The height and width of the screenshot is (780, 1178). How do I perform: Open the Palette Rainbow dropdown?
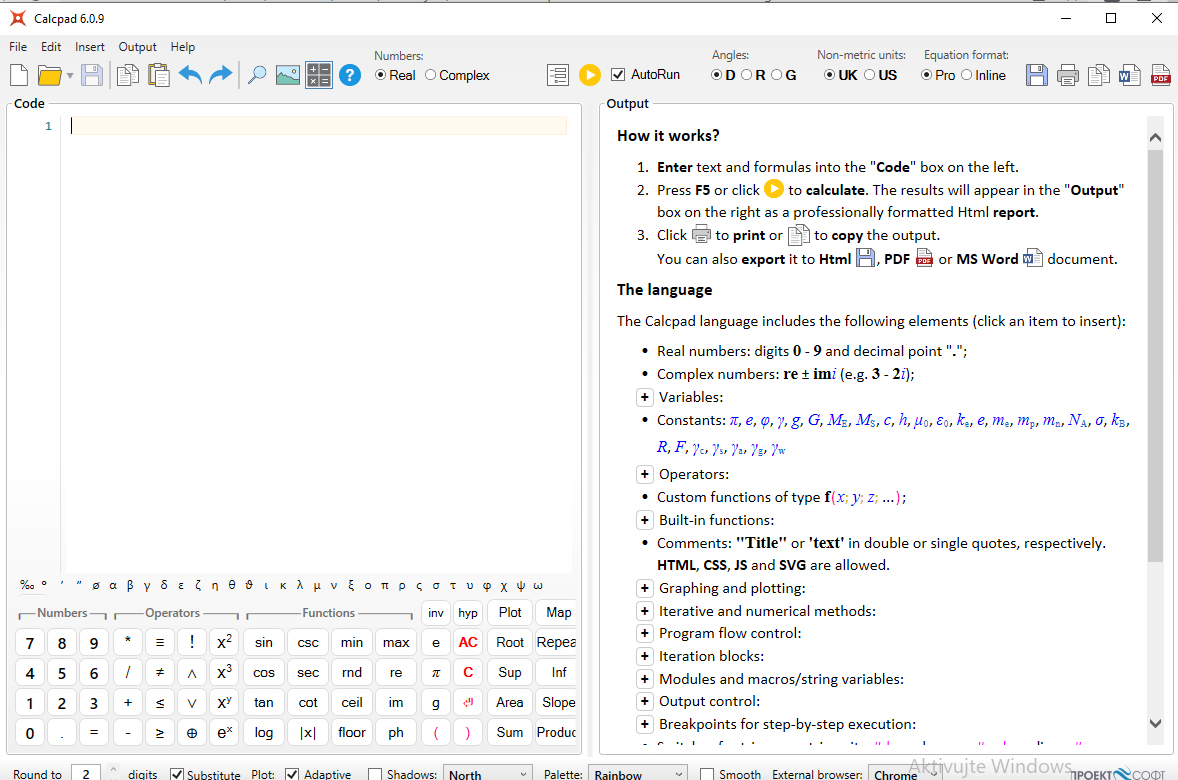click(637, 774)
